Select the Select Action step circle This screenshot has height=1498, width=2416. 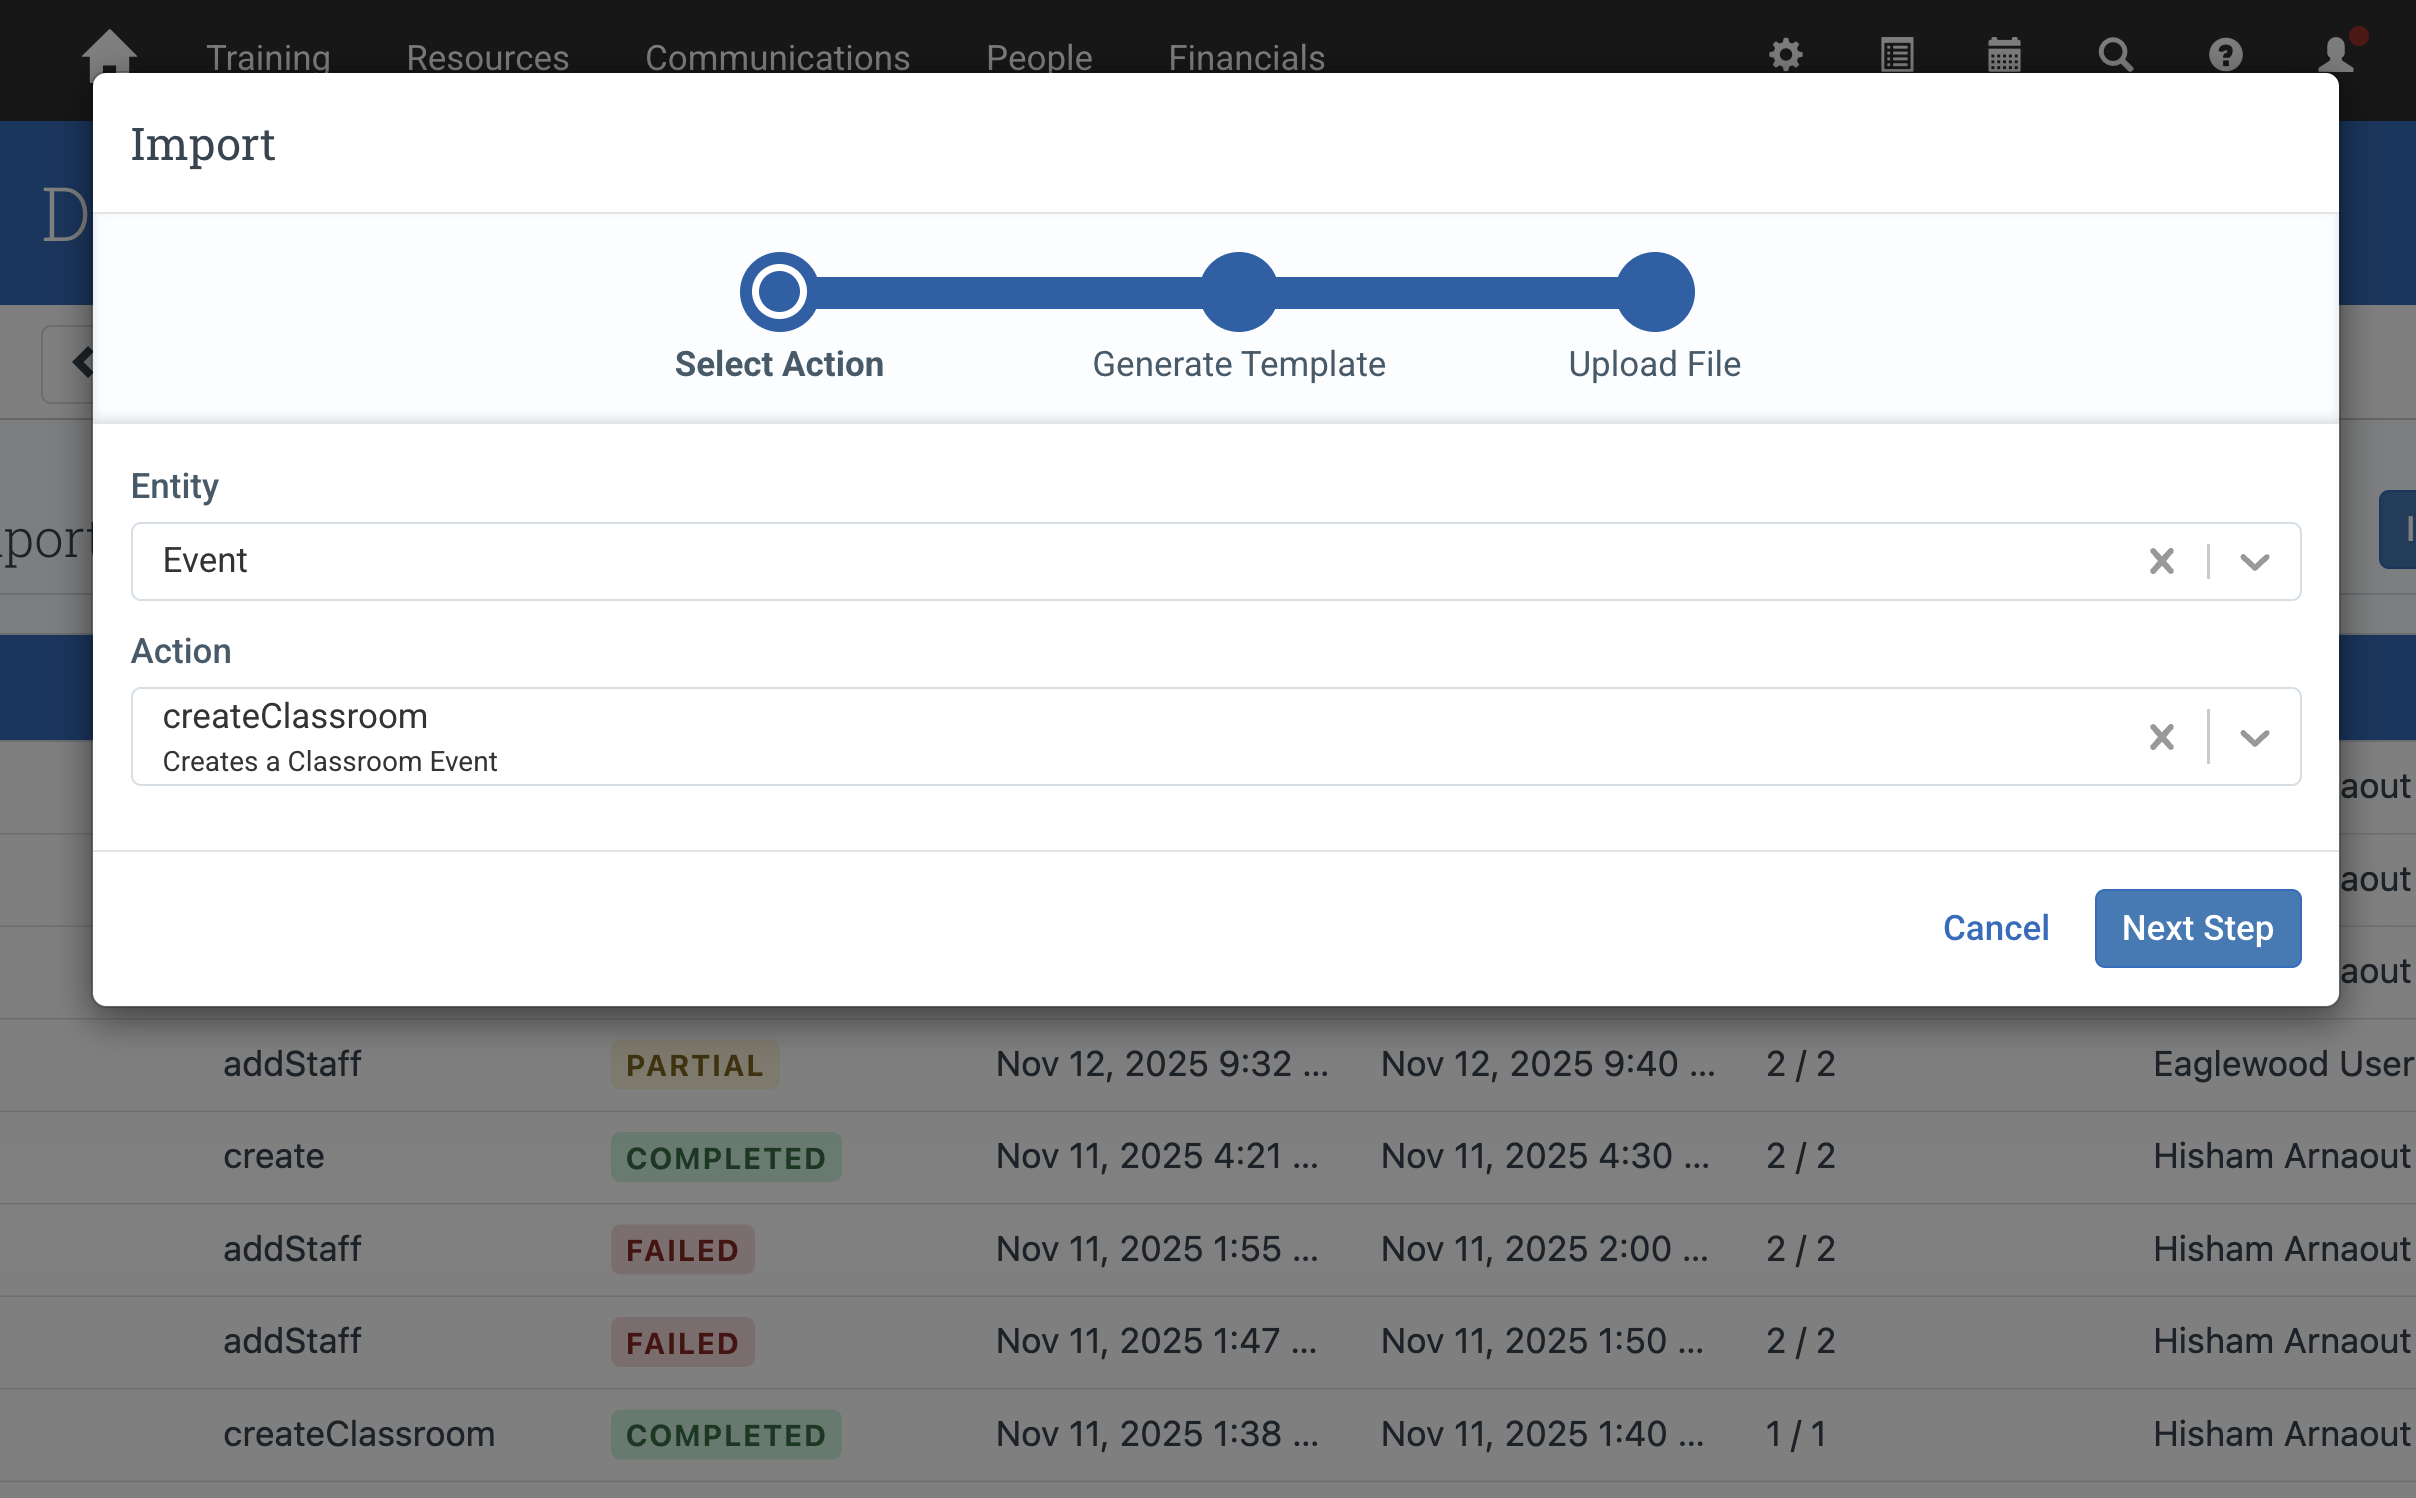click(x=780, y=290)
